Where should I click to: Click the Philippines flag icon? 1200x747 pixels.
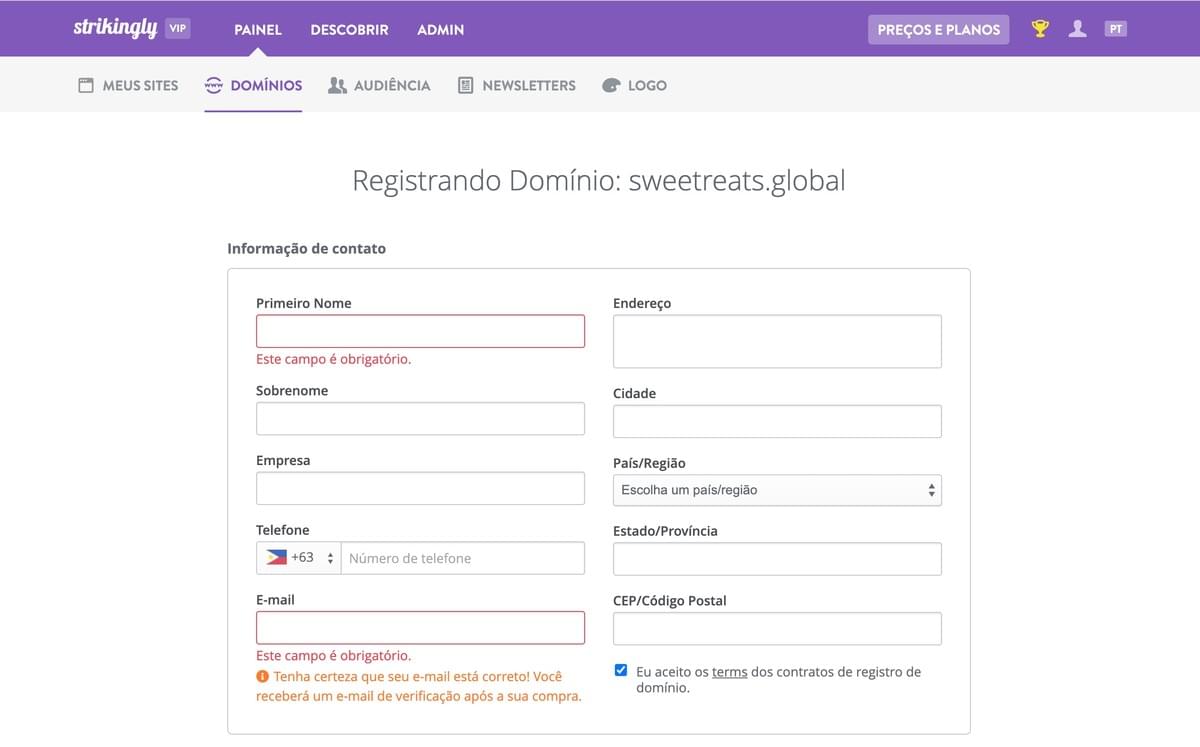coord(275,558)
